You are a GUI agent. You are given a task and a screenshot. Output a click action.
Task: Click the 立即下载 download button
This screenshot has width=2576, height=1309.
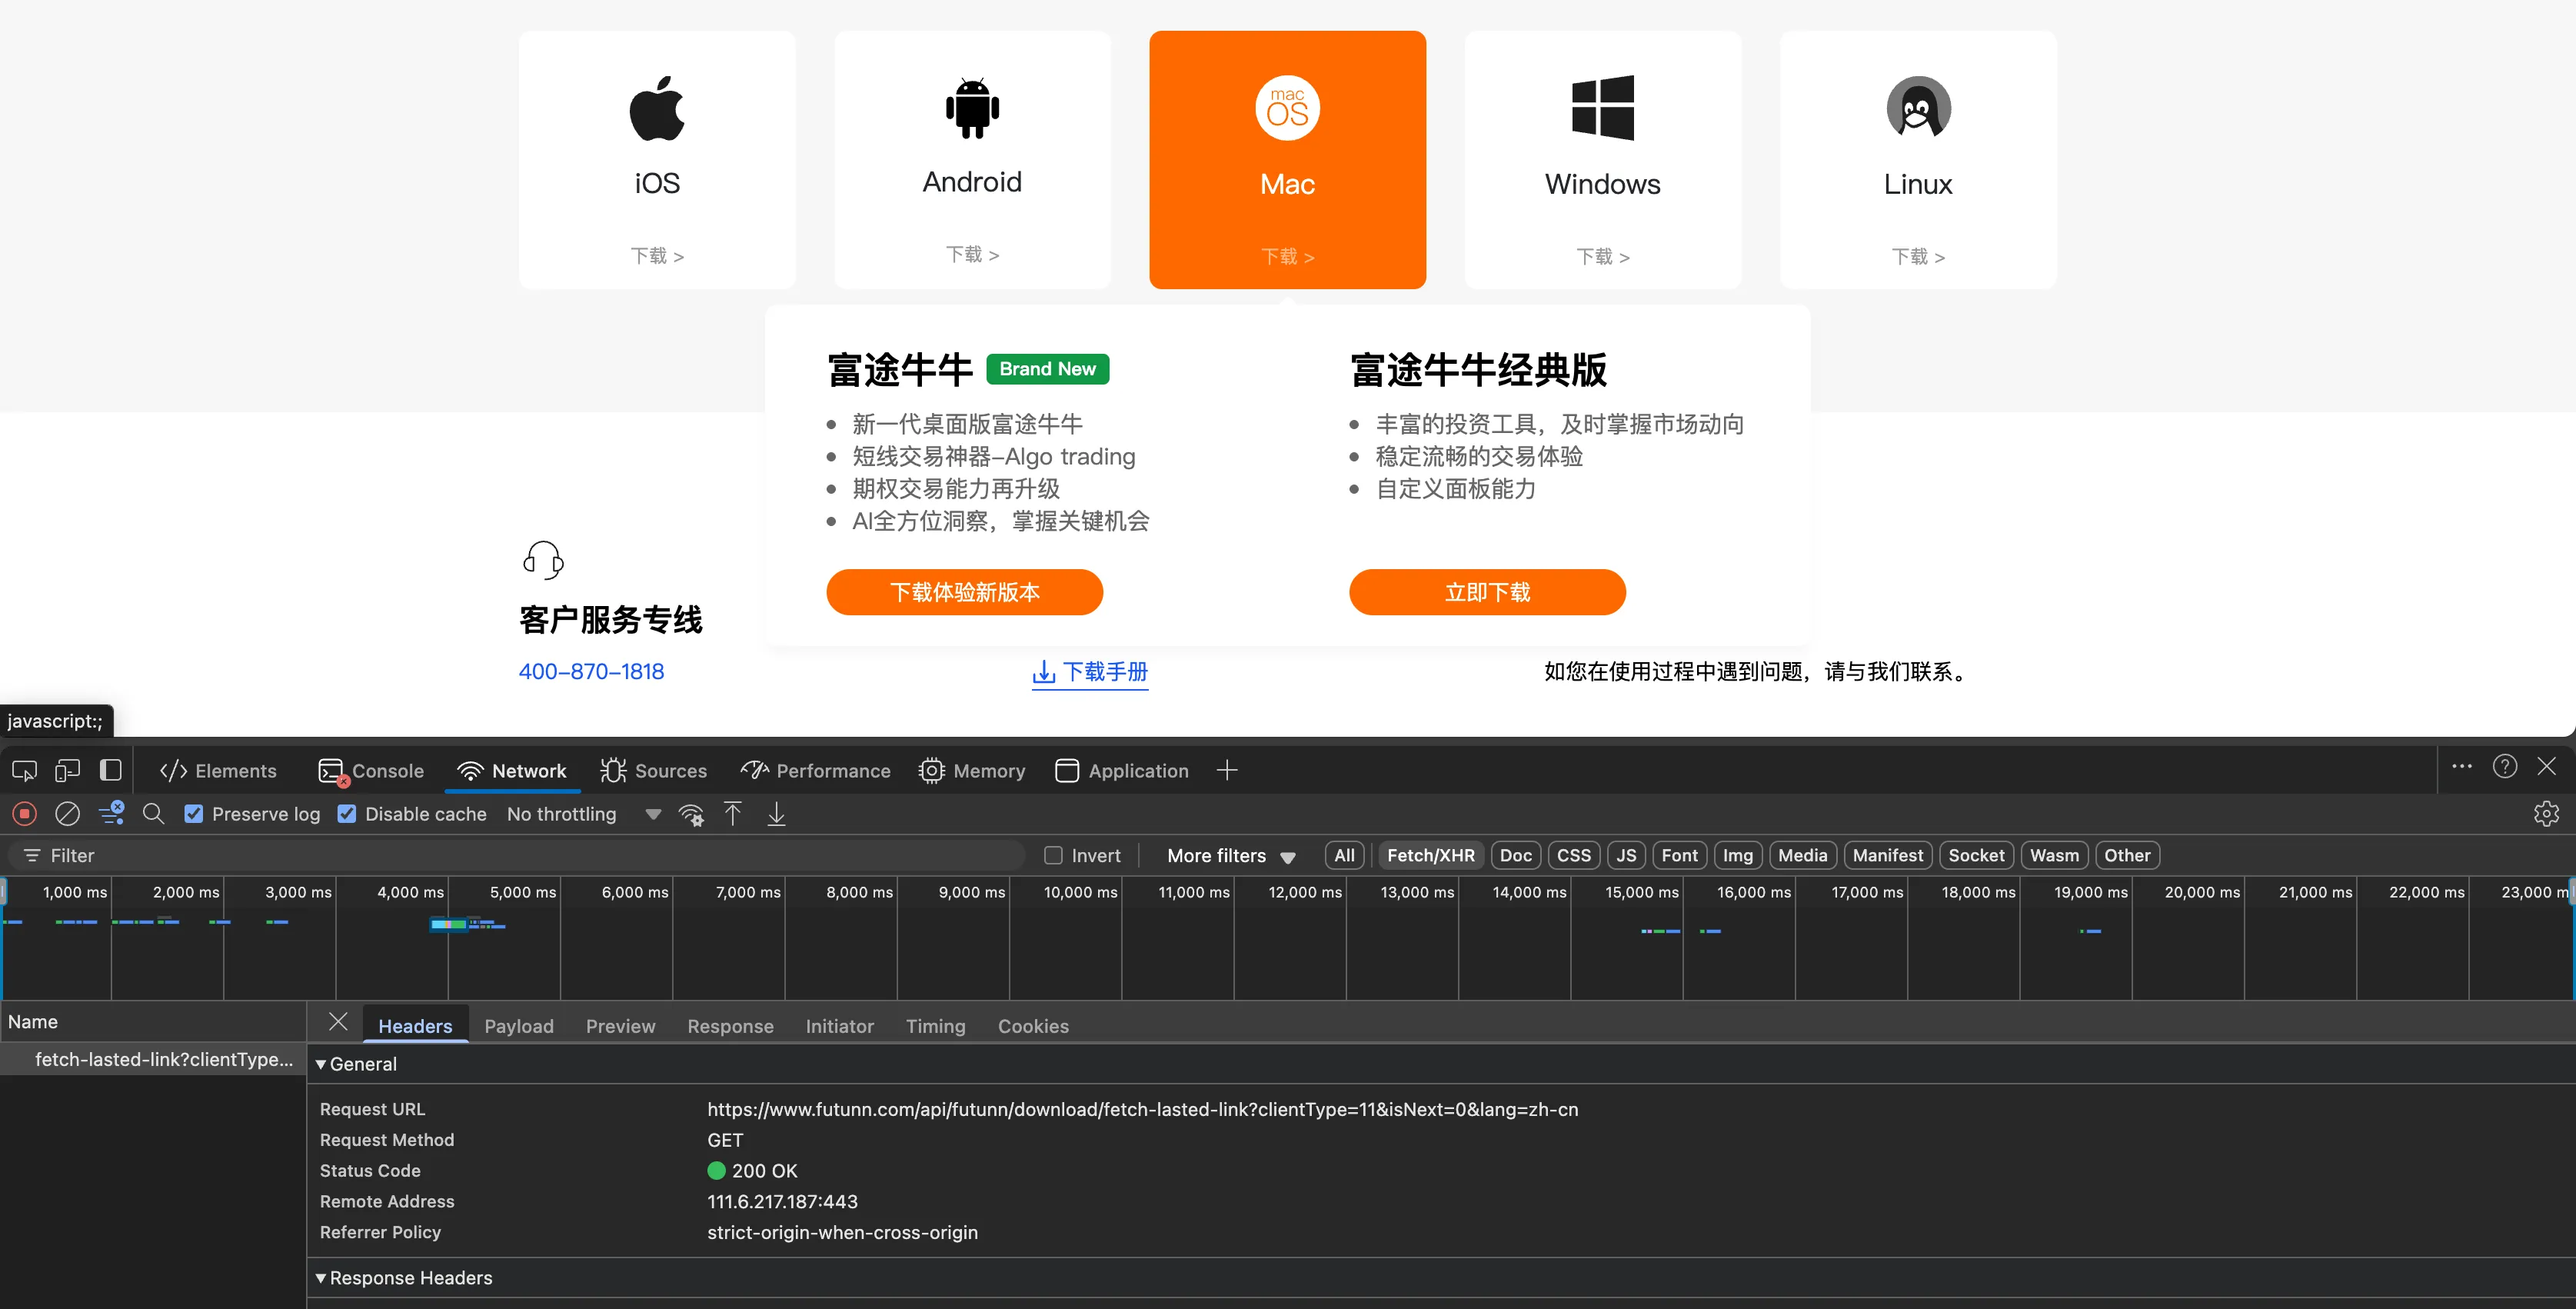[1487, 592]
